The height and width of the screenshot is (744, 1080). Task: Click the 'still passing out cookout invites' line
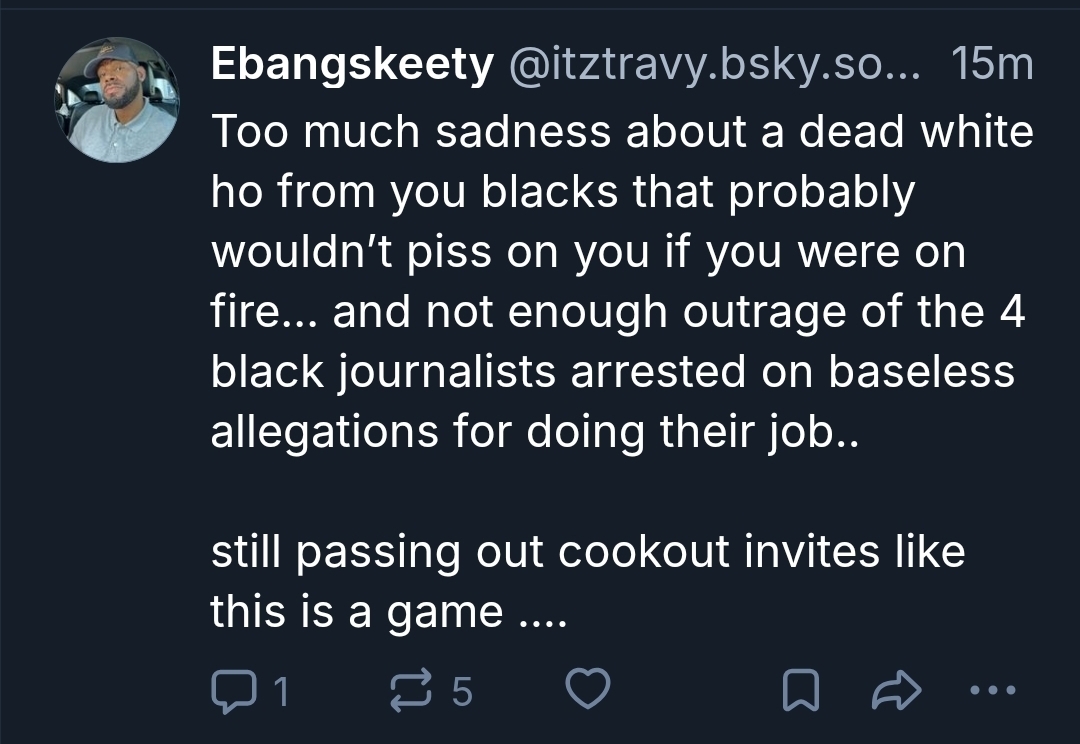[x=588, y=552]
